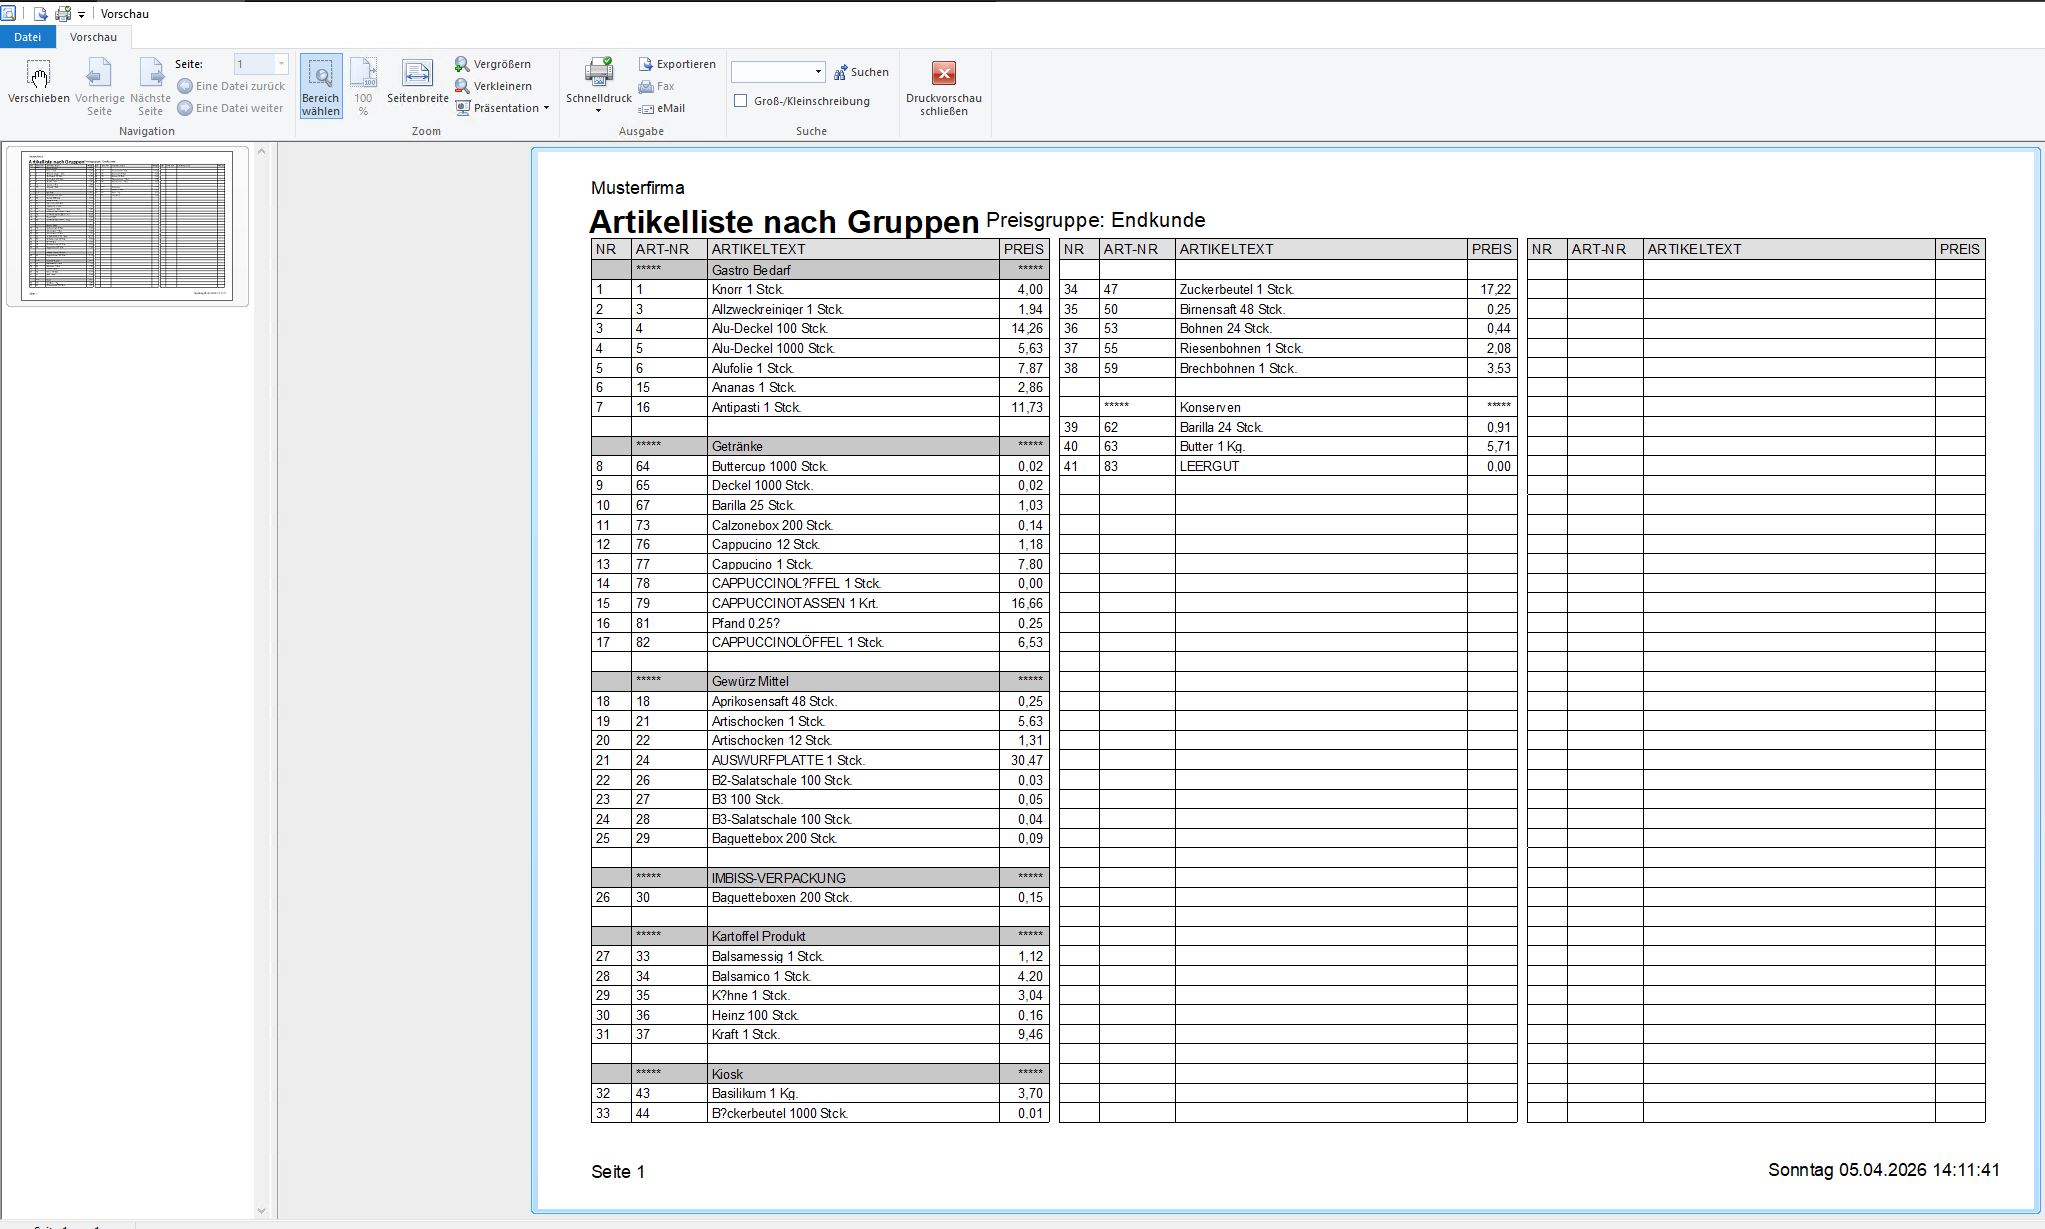This screenshot has height=1229, width=2045.
Task: Select the page 1 thumbnail
Action: (x=127, y=225)
